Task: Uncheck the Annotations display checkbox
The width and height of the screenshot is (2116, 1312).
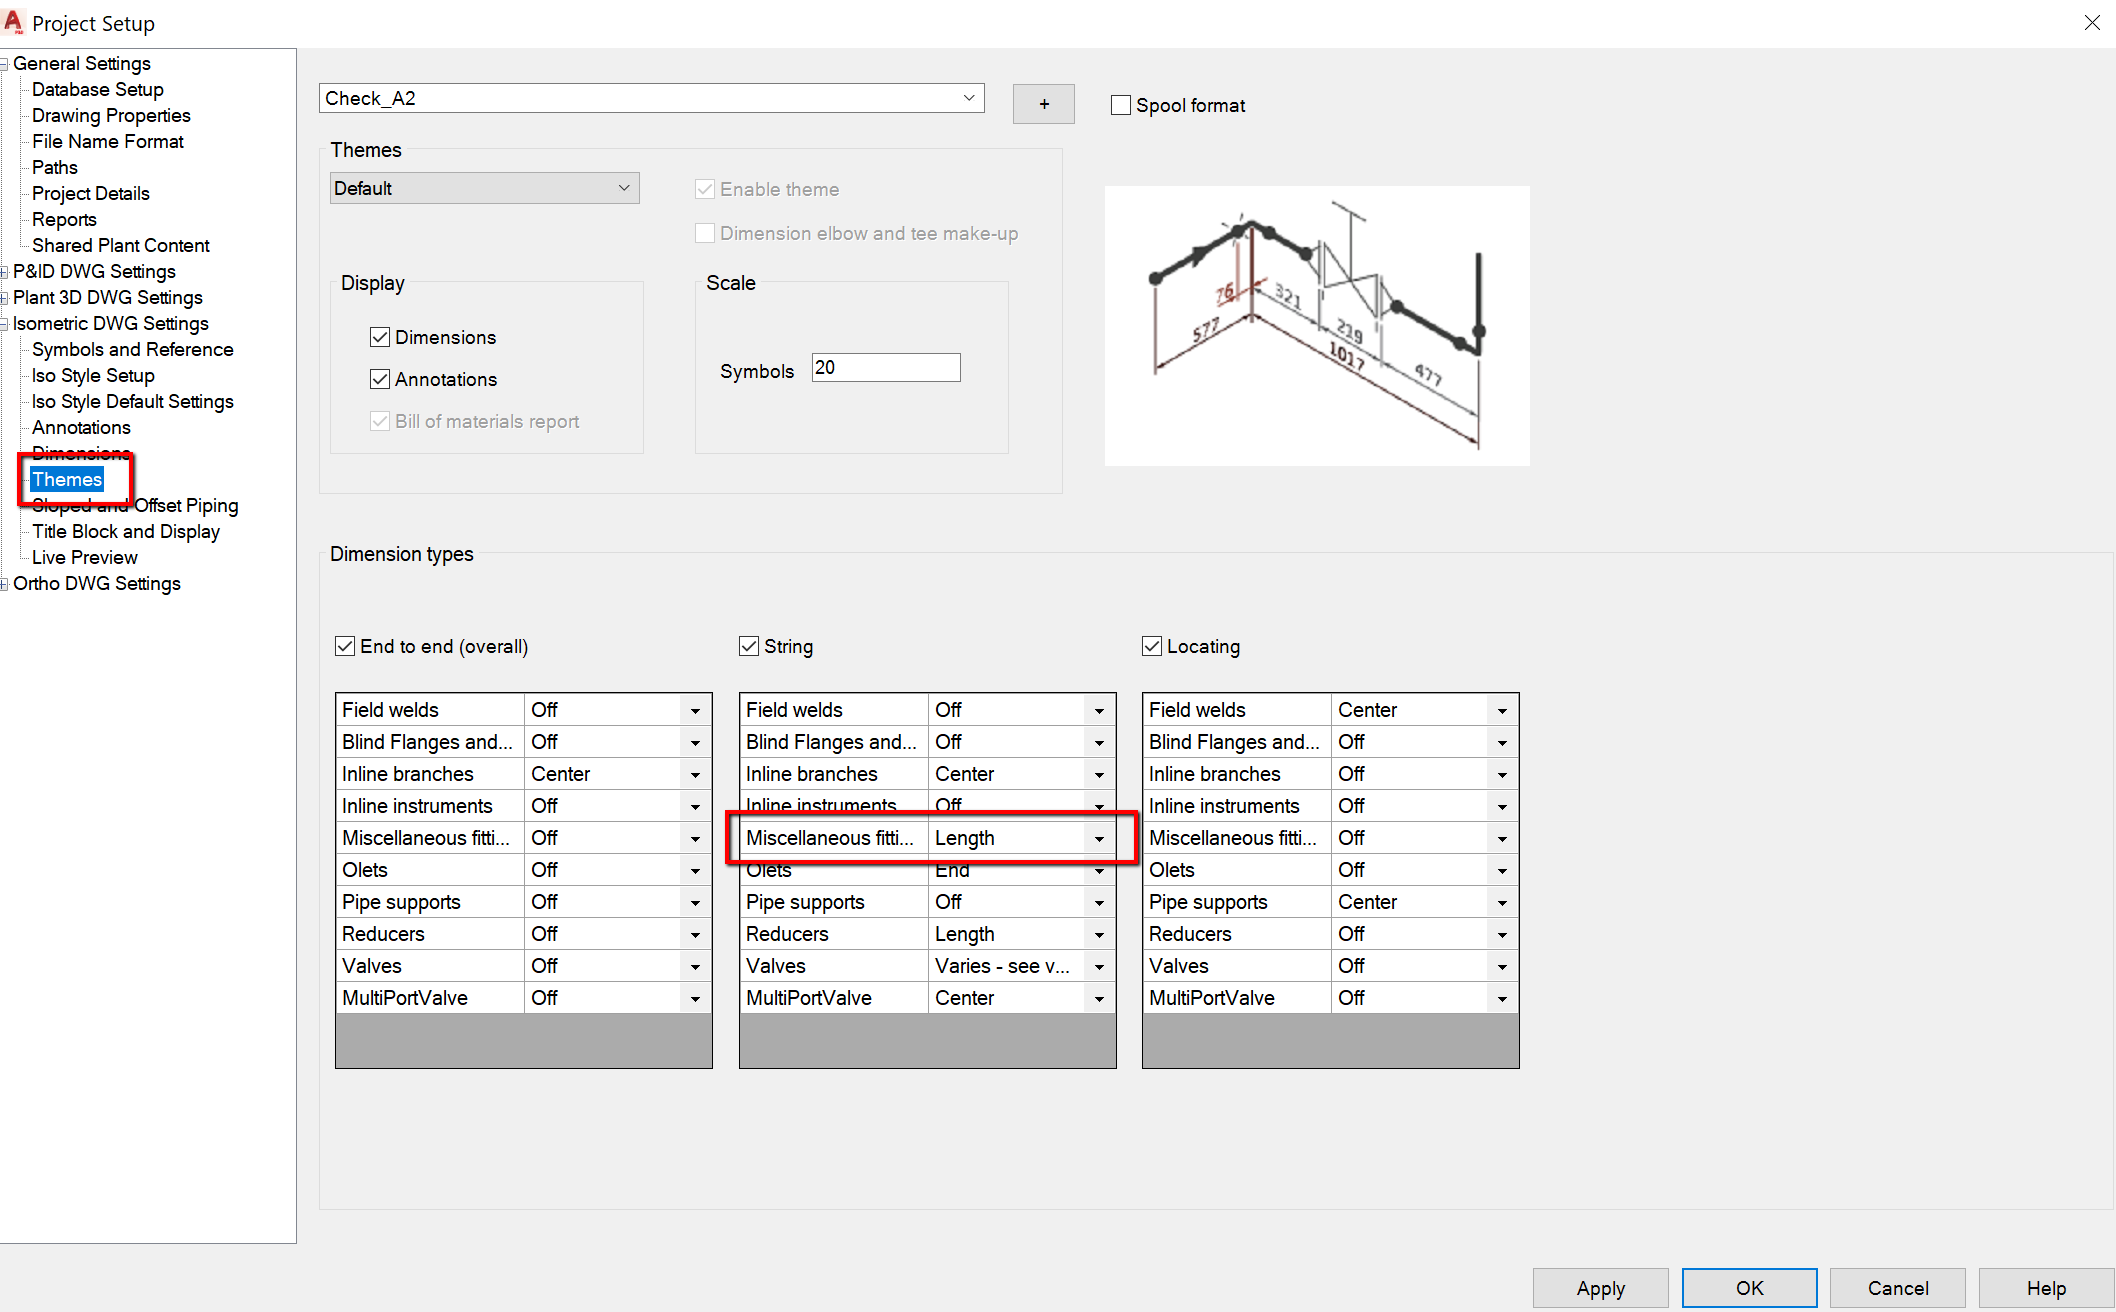Action: pyautogui.click(x=380, y=379)
